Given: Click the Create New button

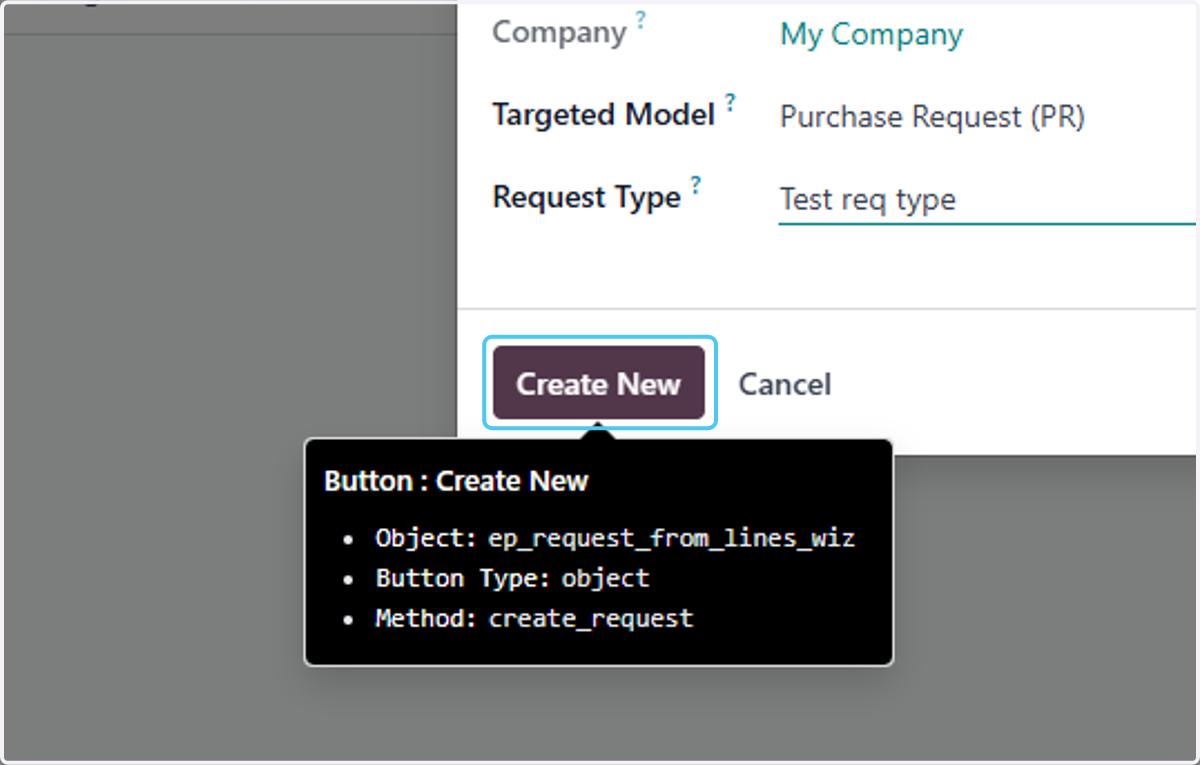Looking at the screenshot, I should pyautogui.click(x=599, y=384).
